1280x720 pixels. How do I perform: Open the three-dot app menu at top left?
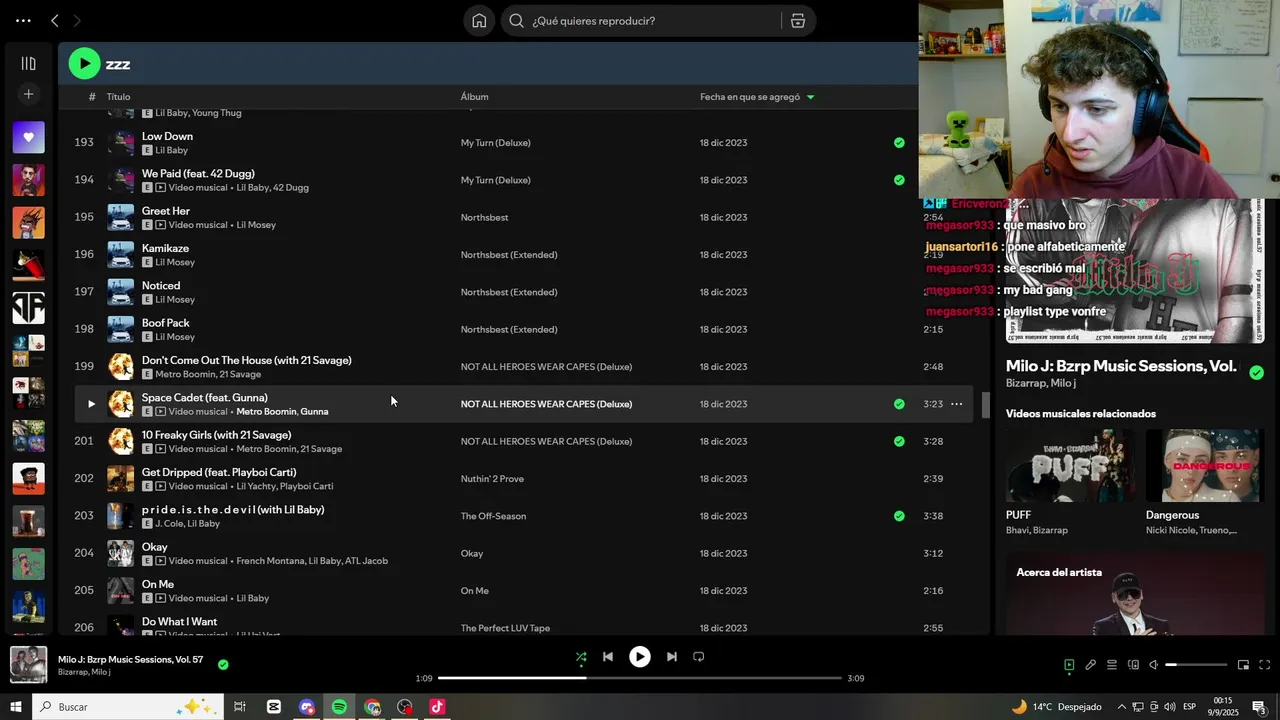[23, 21]
